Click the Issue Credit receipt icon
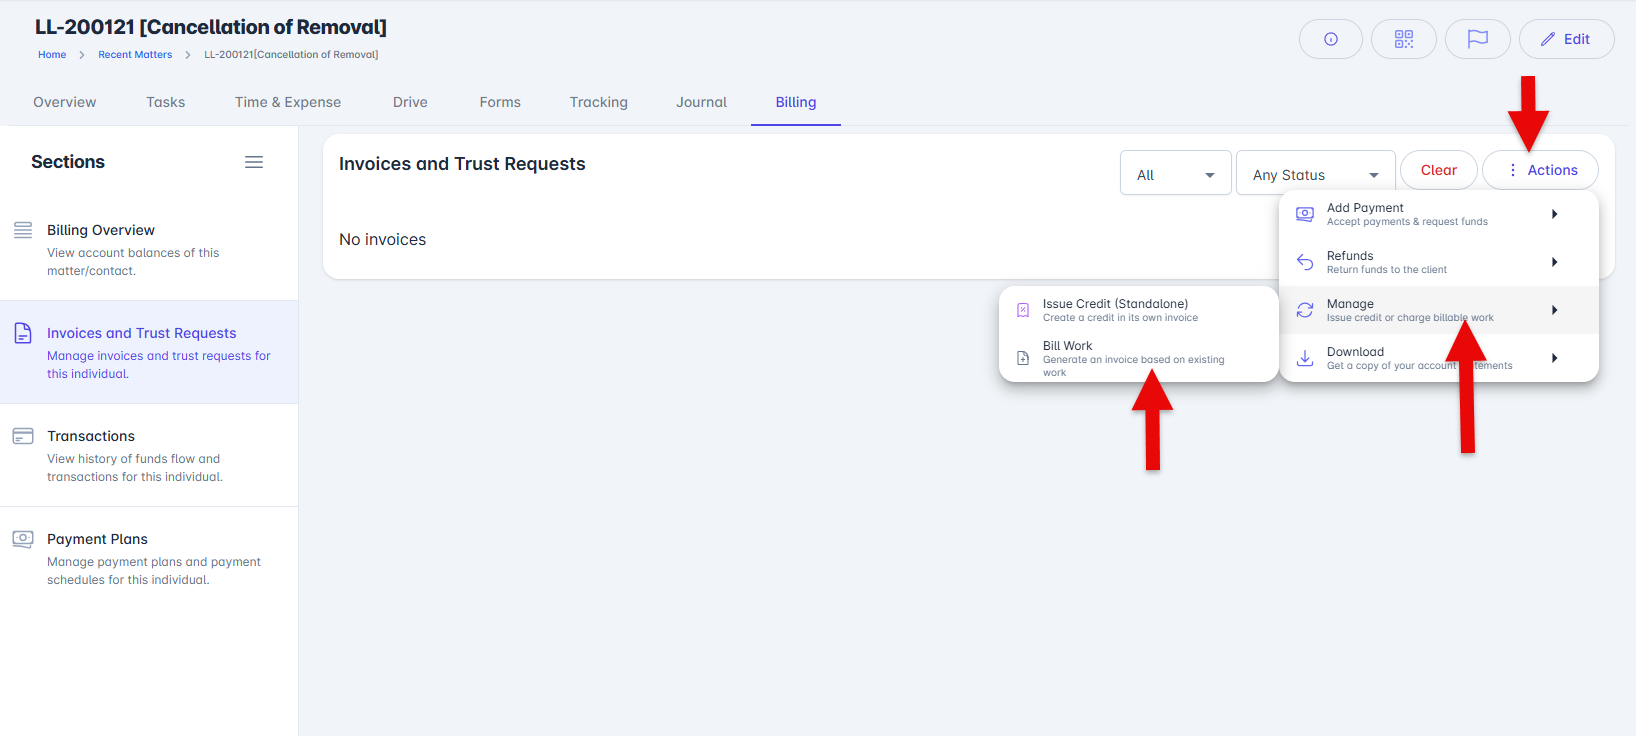This screenshot has width=1636, height=736. pyautogui.click(x=1023, y=310)
